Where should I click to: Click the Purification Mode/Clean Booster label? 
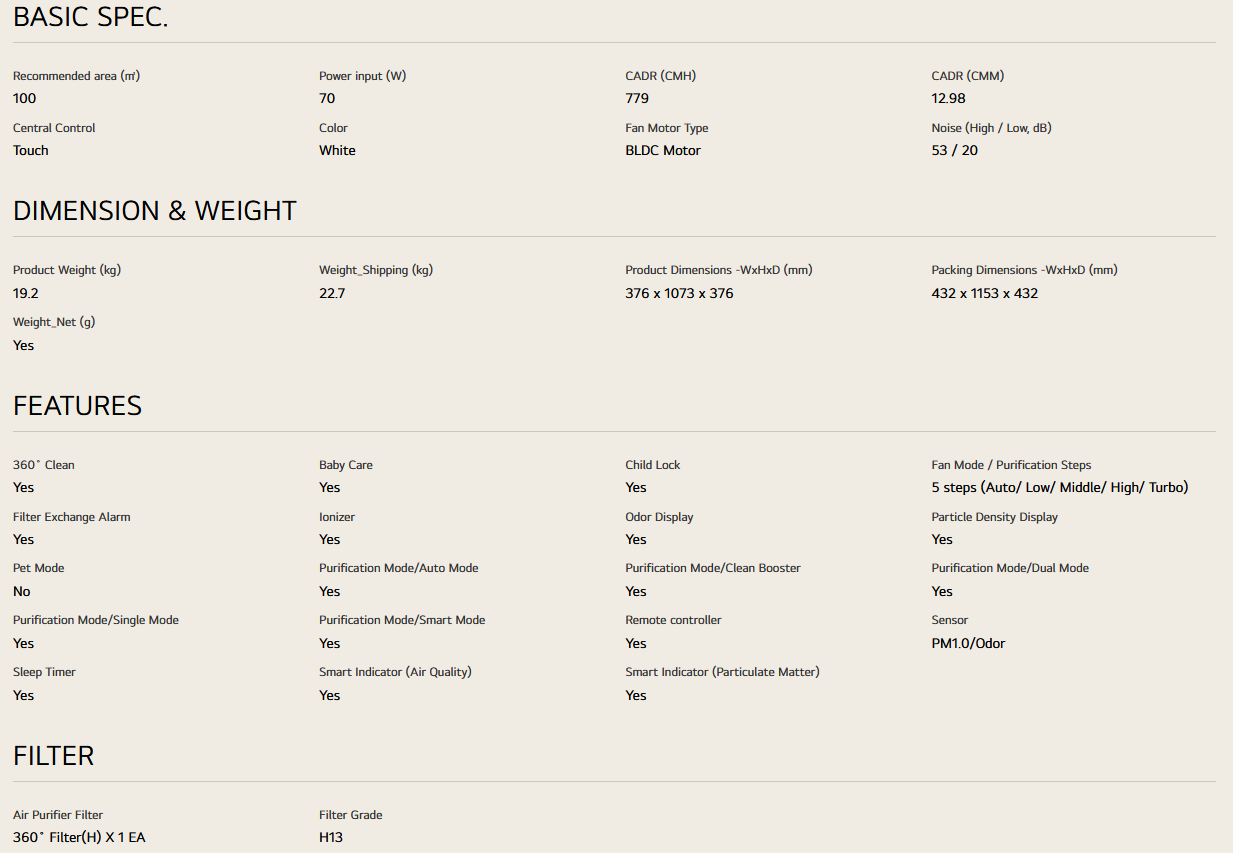tap(713, 568)
